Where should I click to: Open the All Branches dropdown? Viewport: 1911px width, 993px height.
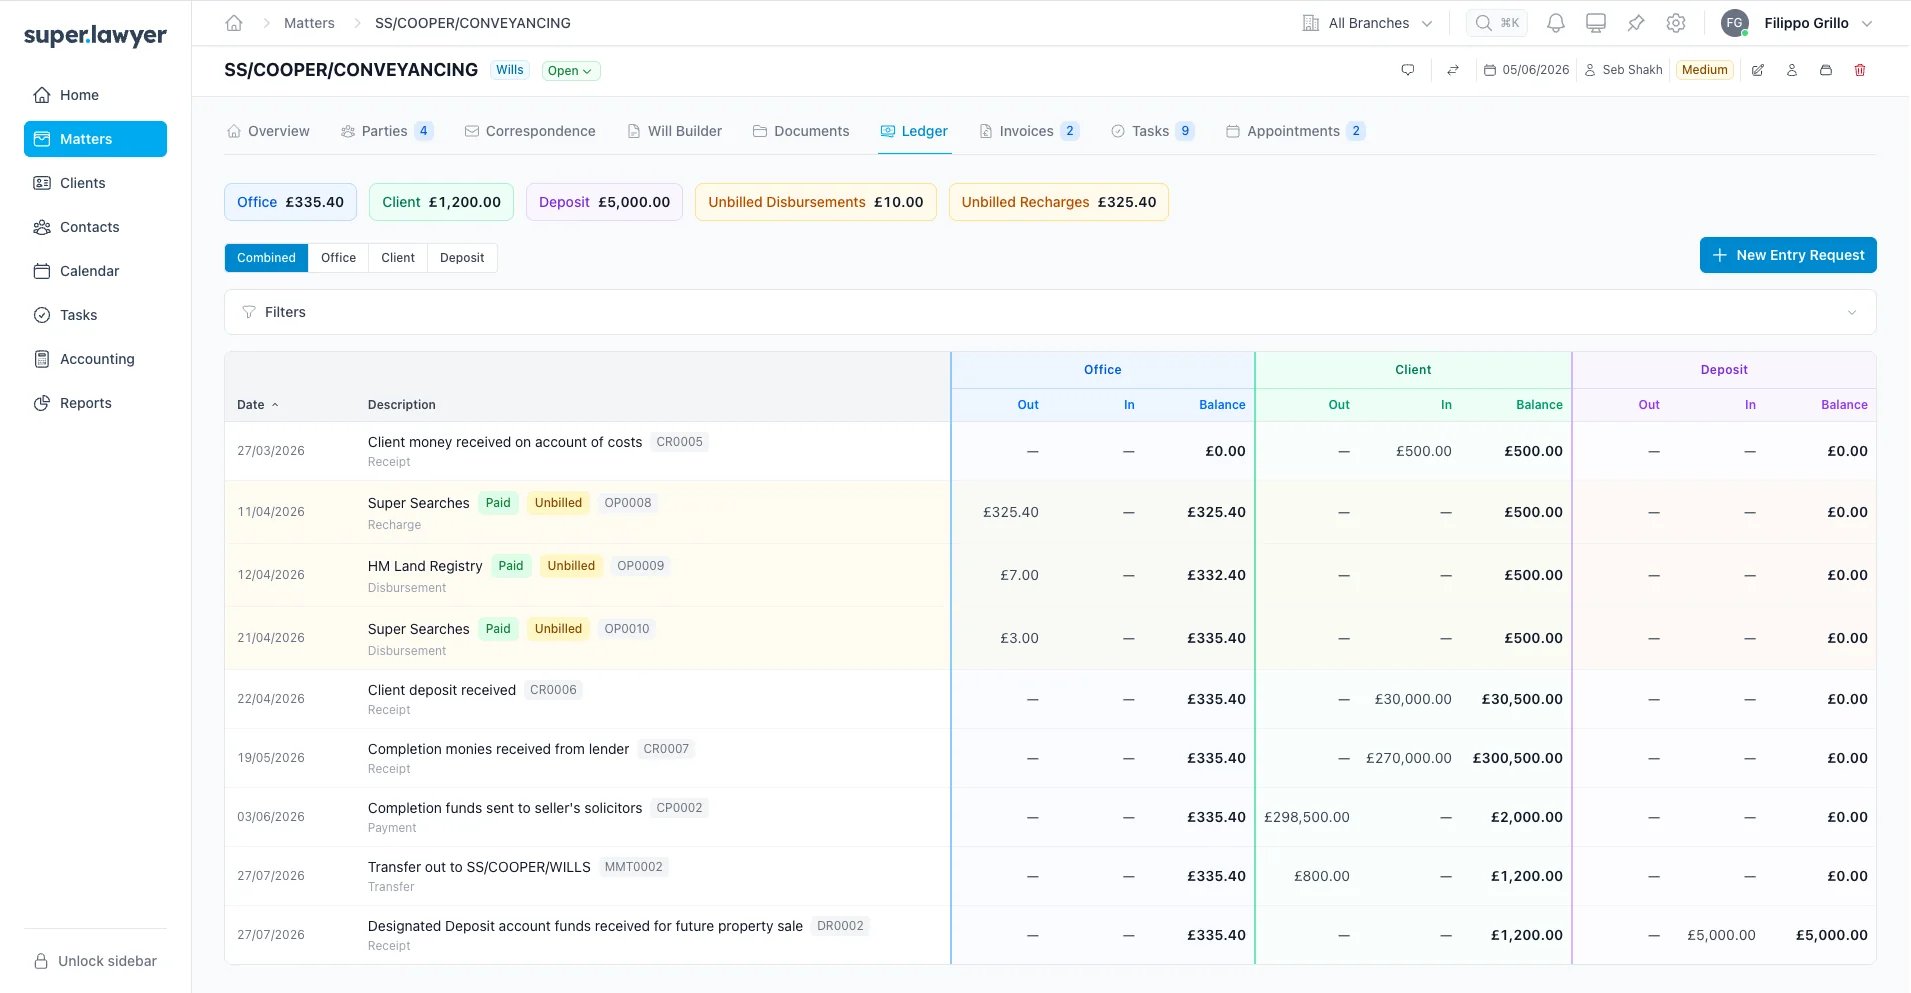pos(1367,23)
